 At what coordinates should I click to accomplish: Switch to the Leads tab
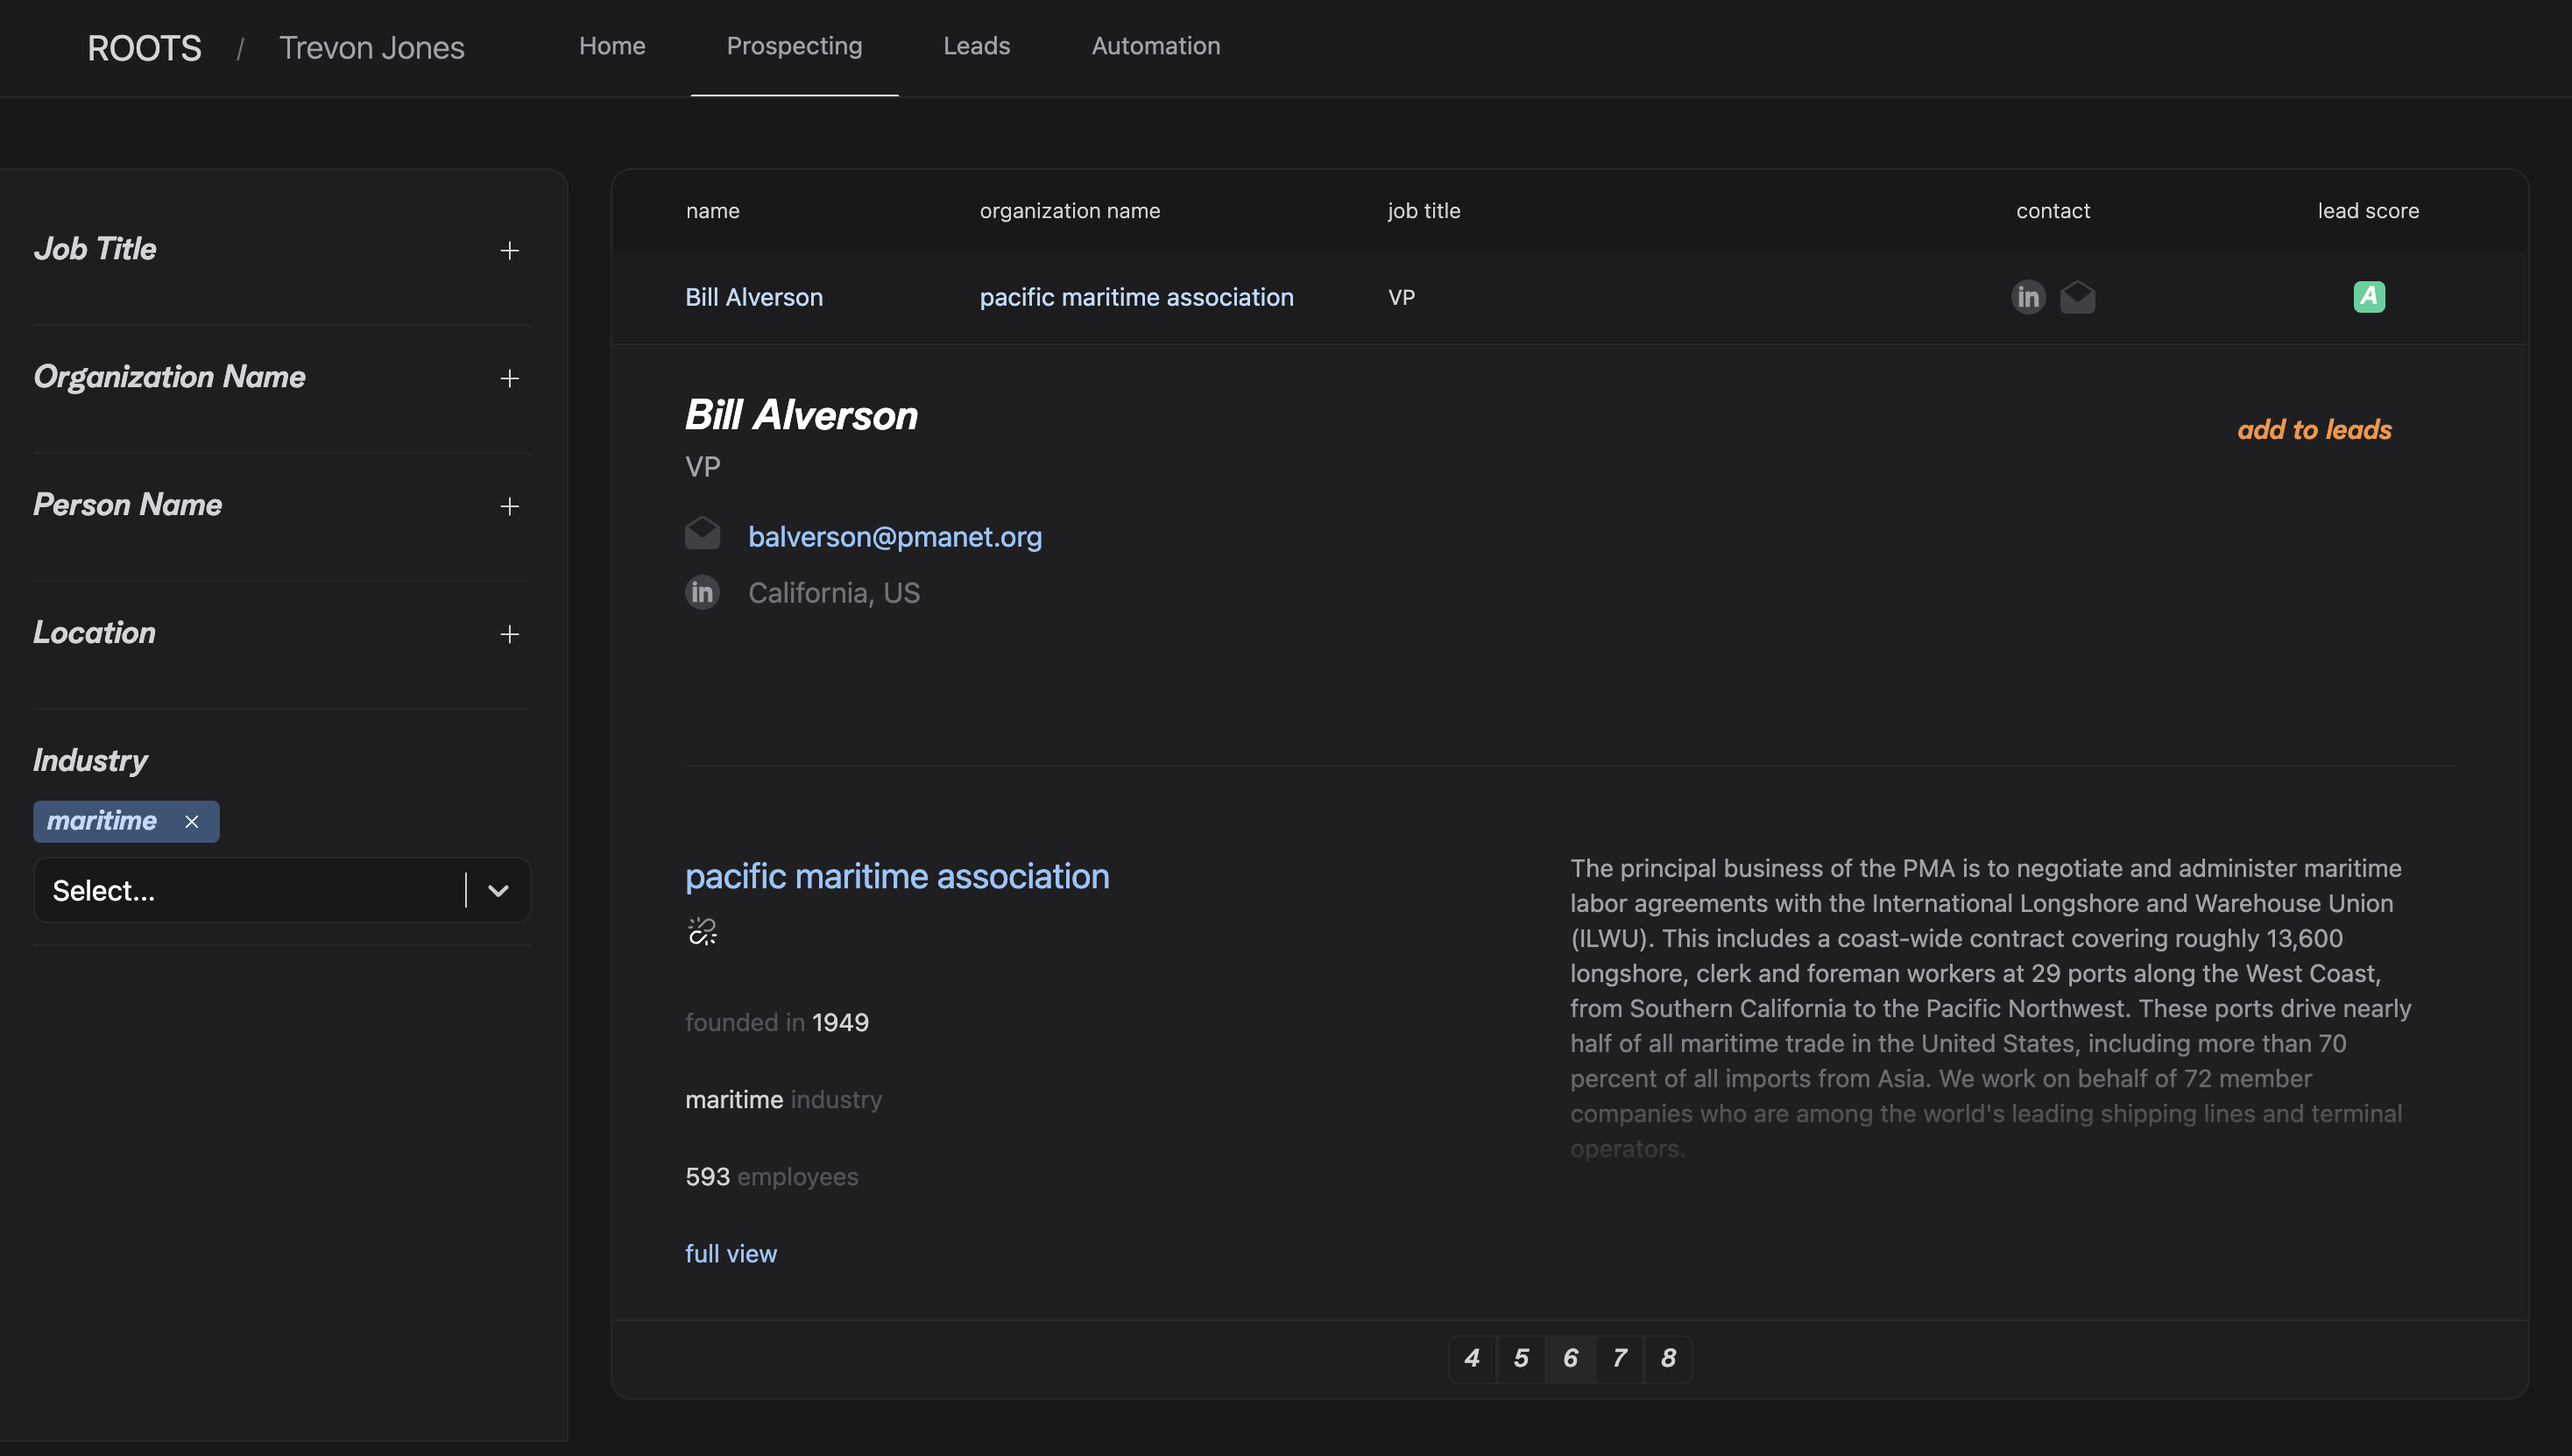pos(976,46)
